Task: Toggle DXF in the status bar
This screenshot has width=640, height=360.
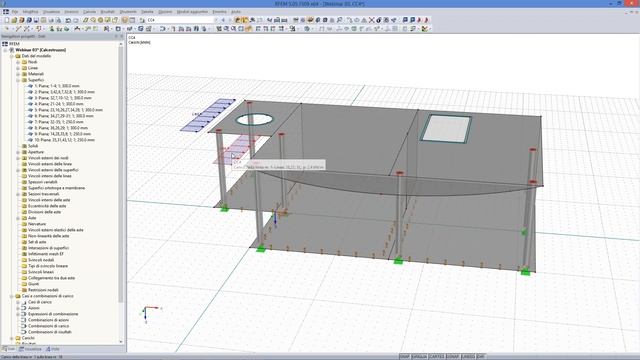Action: [481, 357]
